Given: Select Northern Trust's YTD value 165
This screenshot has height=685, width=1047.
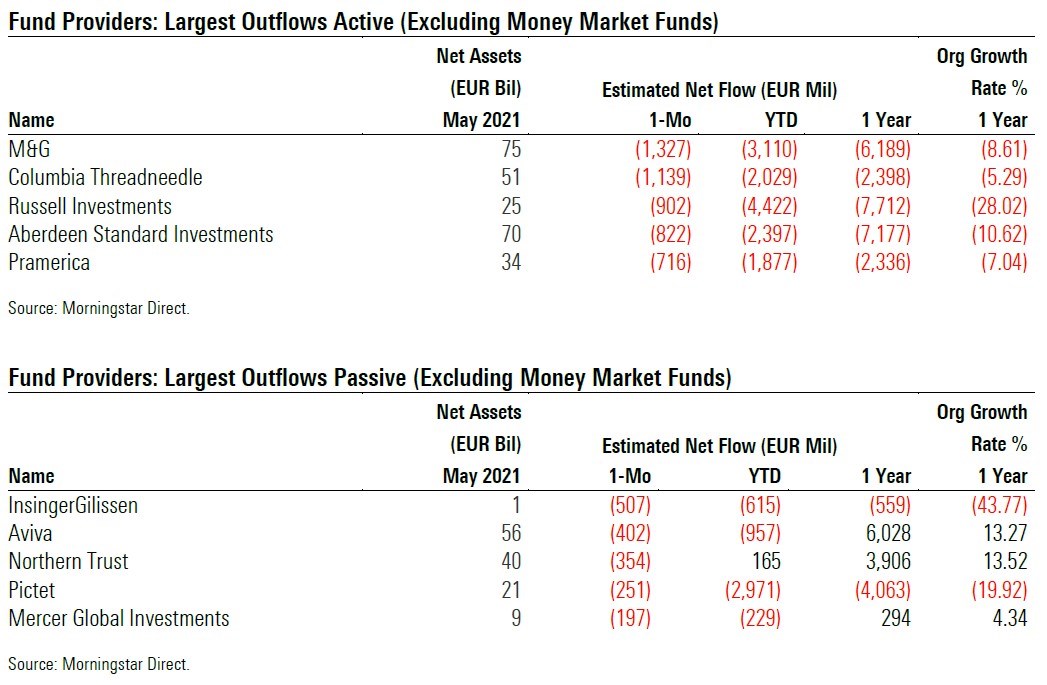Looking at the screenshot, I should [x=764, y=562].
